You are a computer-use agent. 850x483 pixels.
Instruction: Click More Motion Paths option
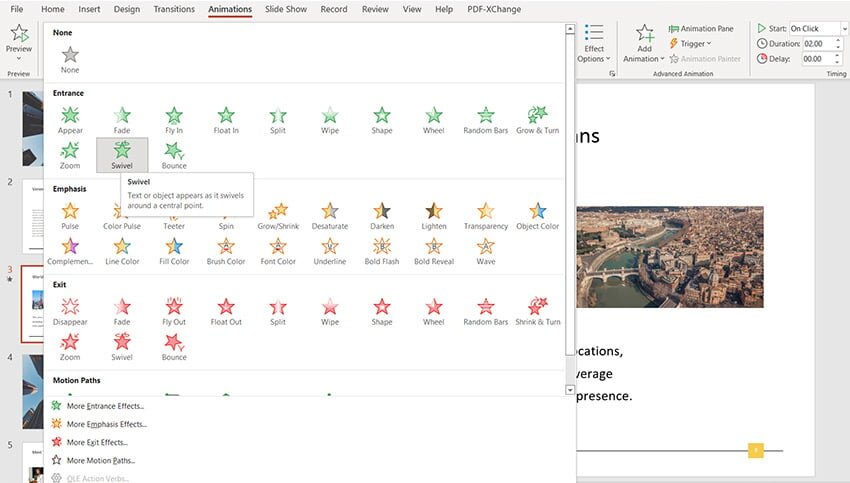[100, 460]
